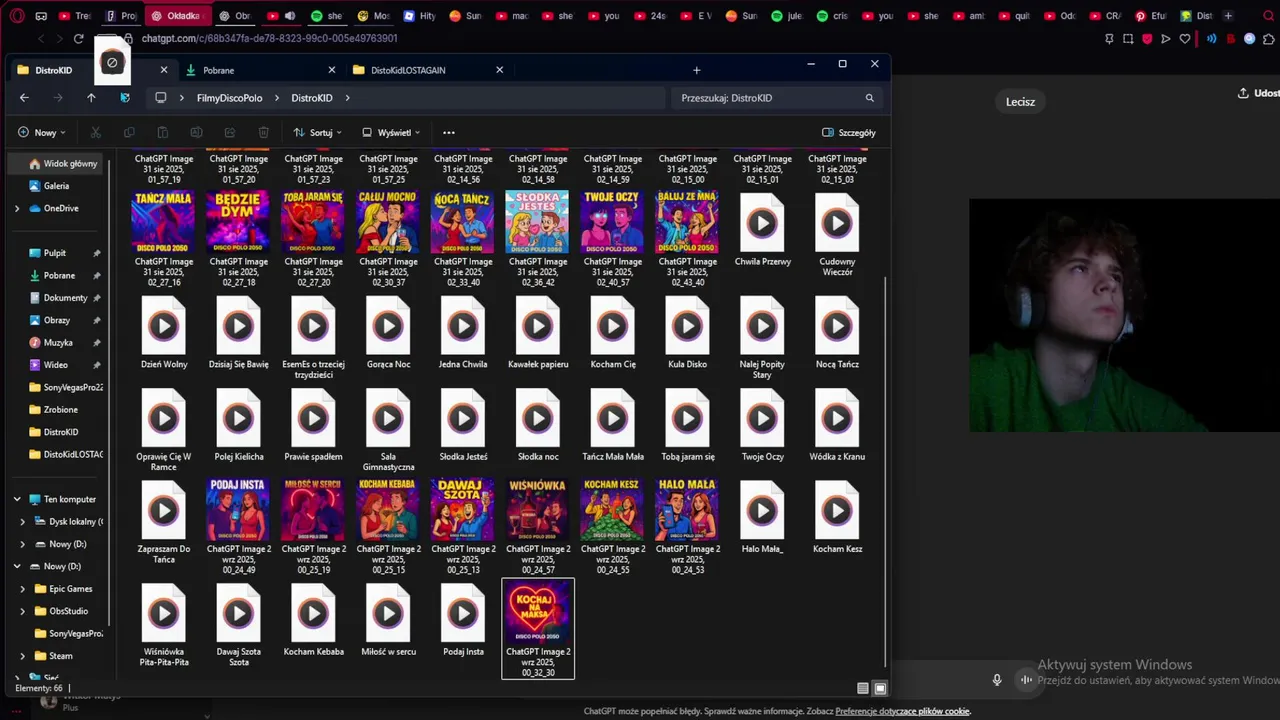The height and width of the screenshot is (720, 1280).
Task: Open the Wódka z Kranu audio file
Action: coord(837,426)
